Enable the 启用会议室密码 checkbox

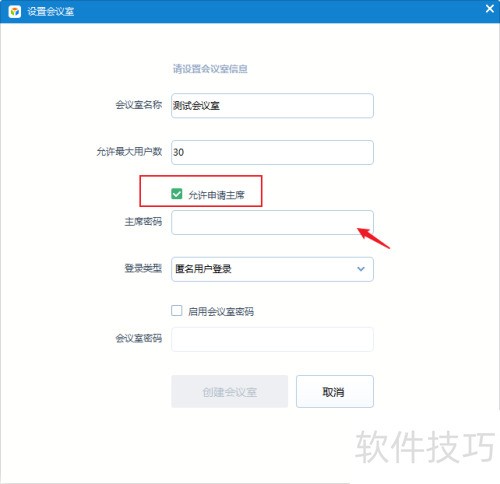[177, 311]
